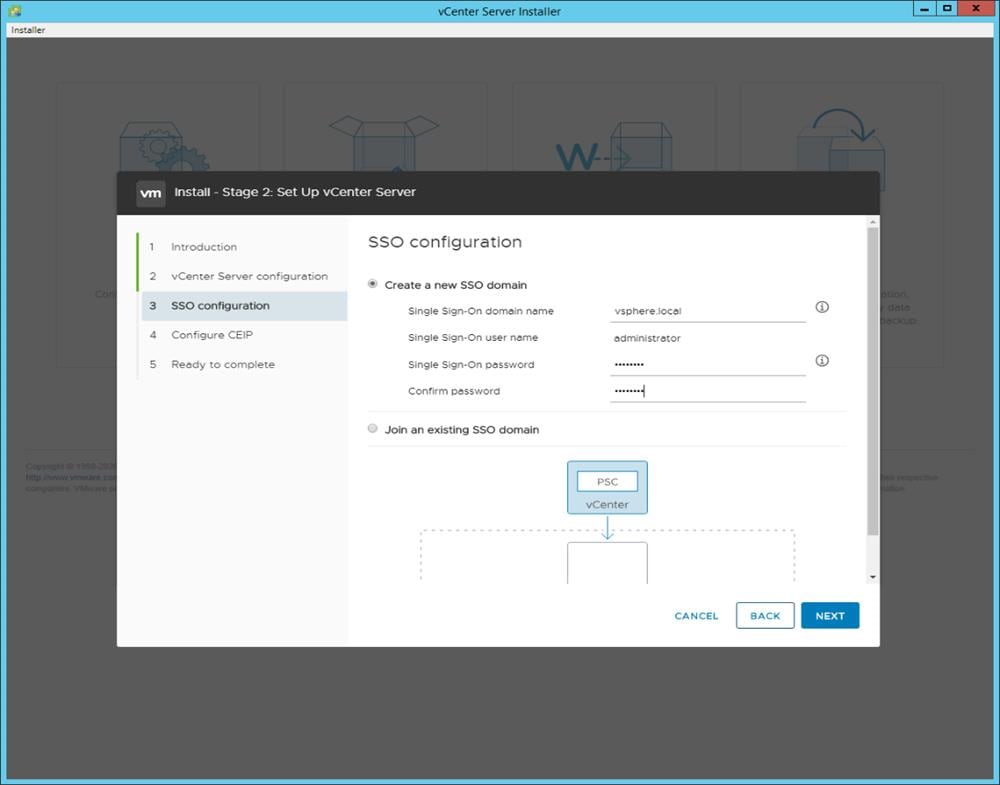Click the empty appliance box below the PSC diagram

tap(607, 560)
